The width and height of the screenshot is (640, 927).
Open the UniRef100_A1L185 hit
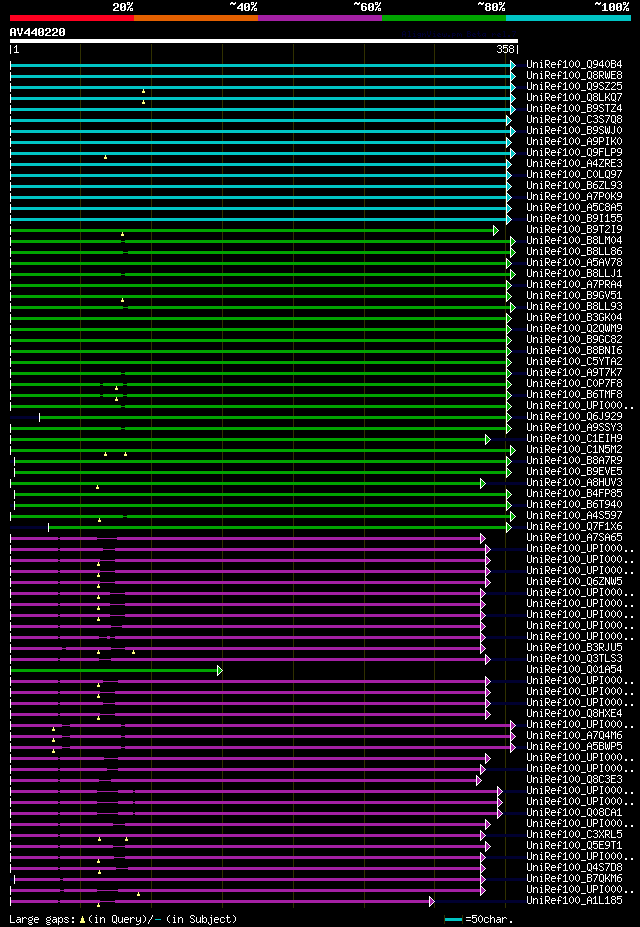(574, 902)
